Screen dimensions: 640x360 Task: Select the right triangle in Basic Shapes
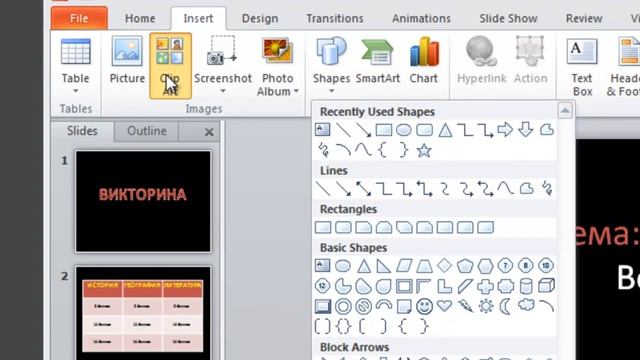point(383,266)
